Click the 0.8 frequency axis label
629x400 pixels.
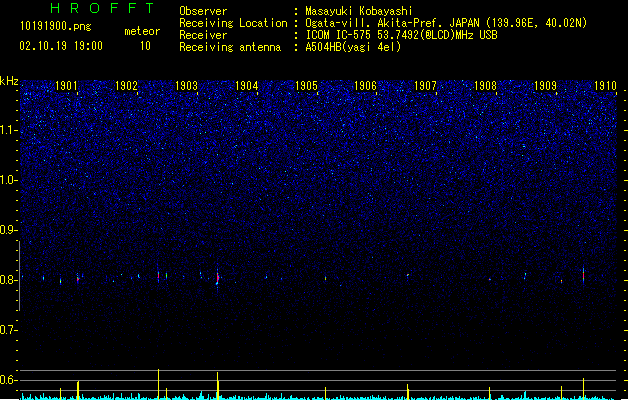coord(8,280)
